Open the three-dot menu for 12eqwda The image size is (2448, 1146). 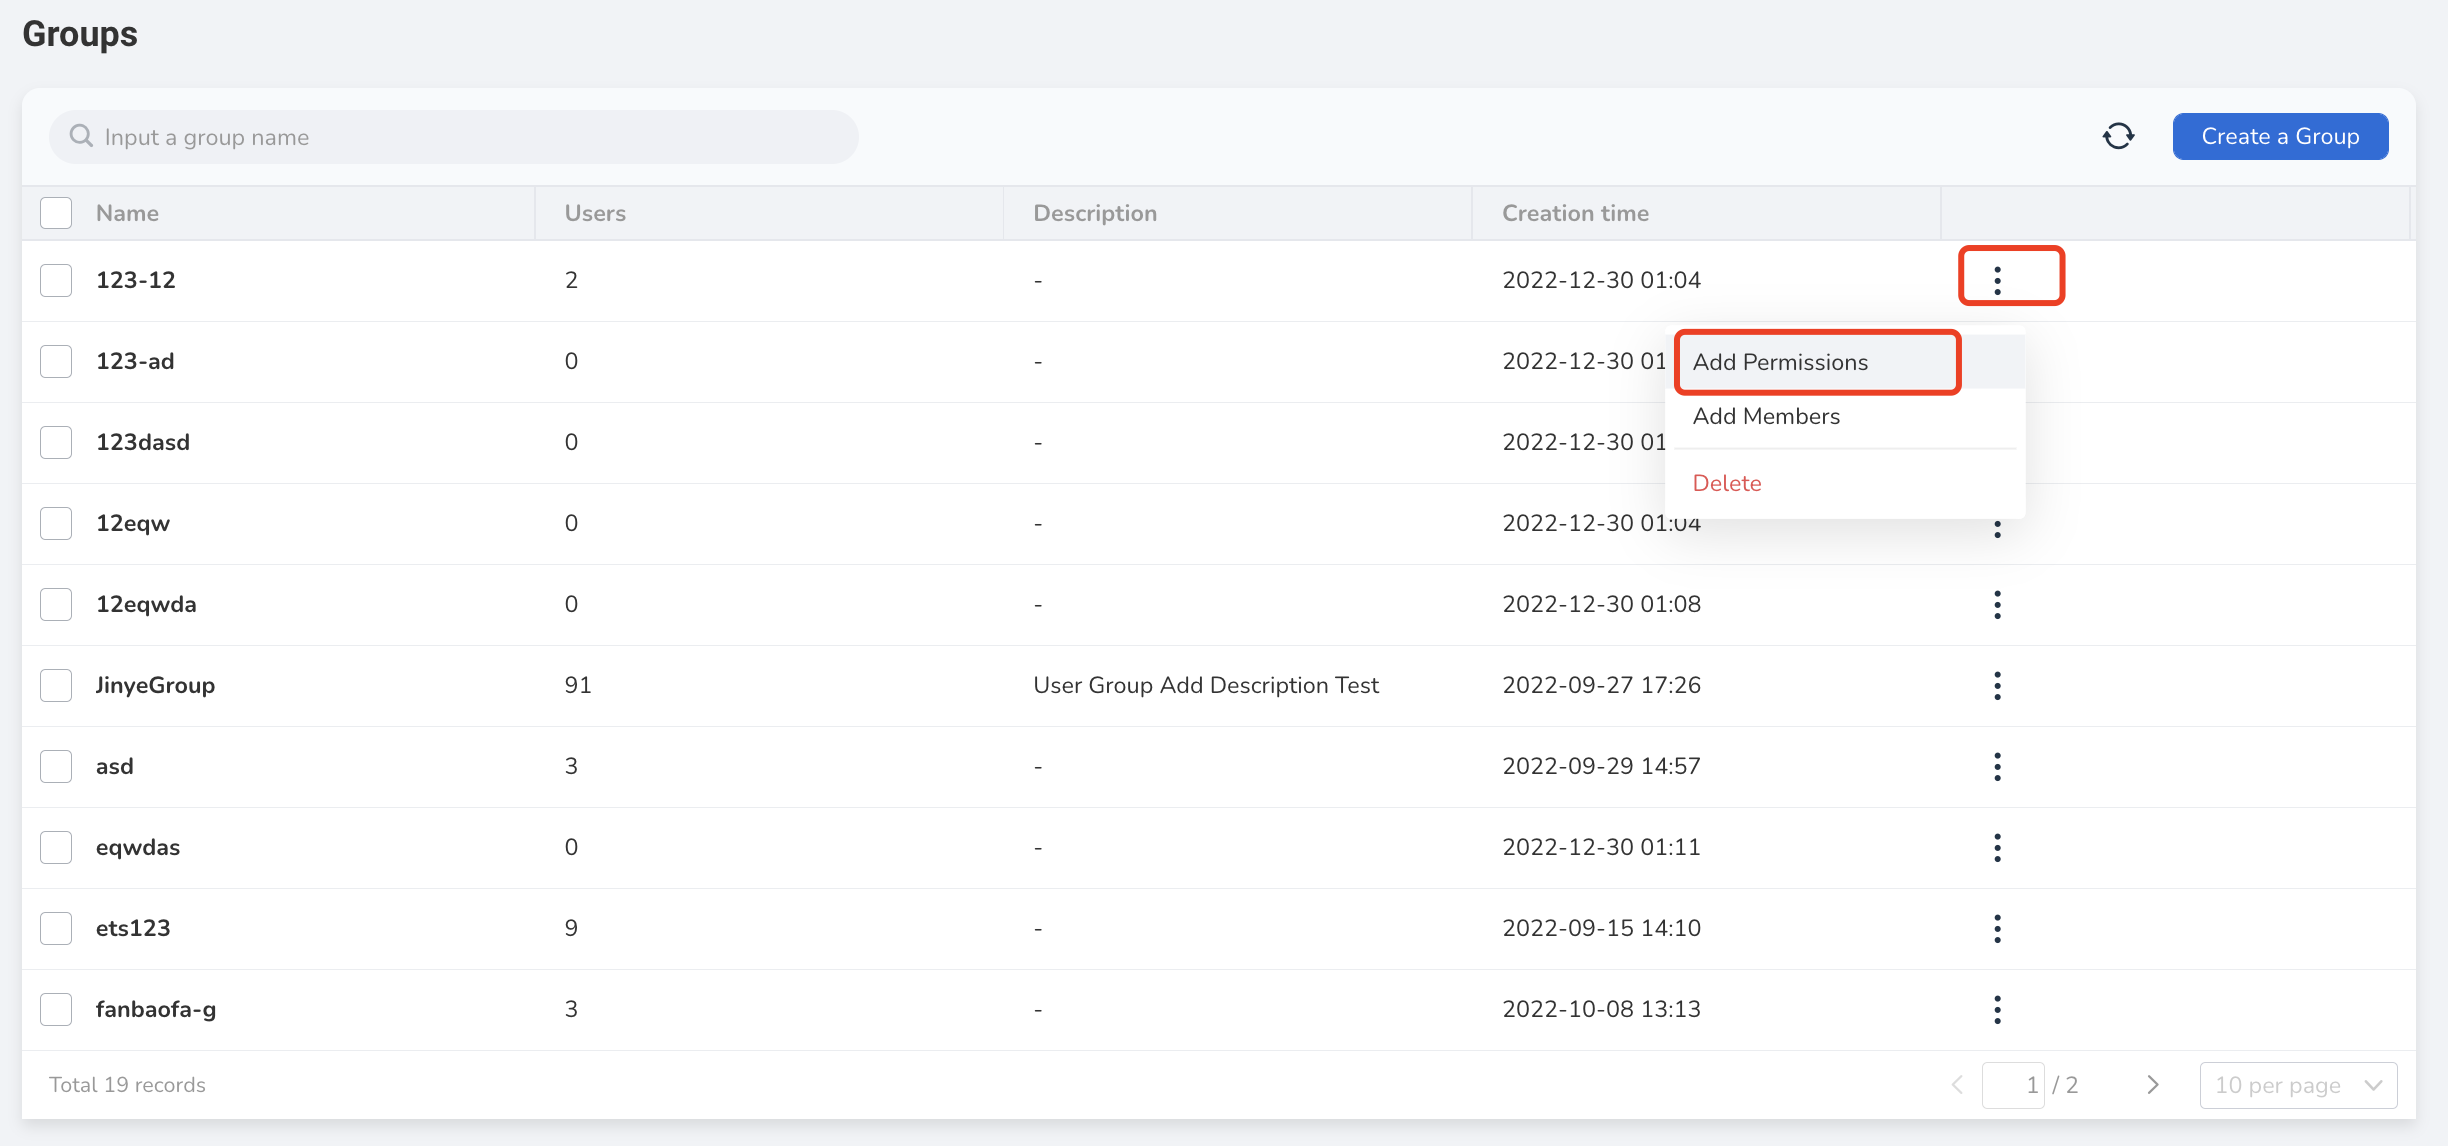(x=1997, y=604)
